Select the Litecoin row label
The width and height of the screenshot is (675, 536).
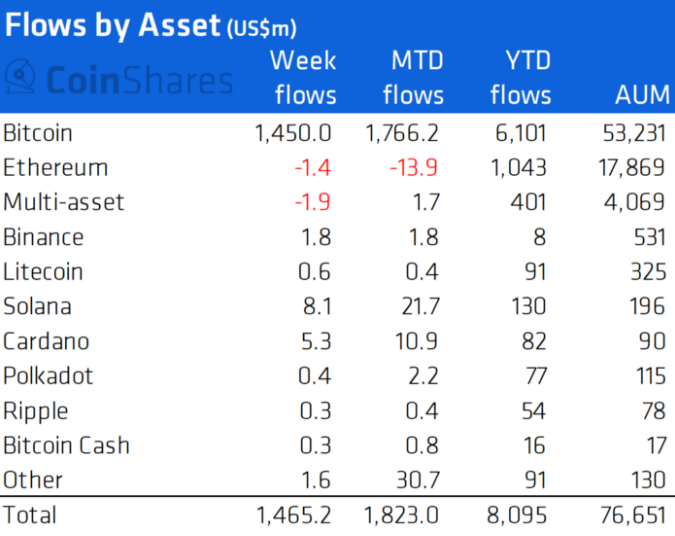[43, 271]
